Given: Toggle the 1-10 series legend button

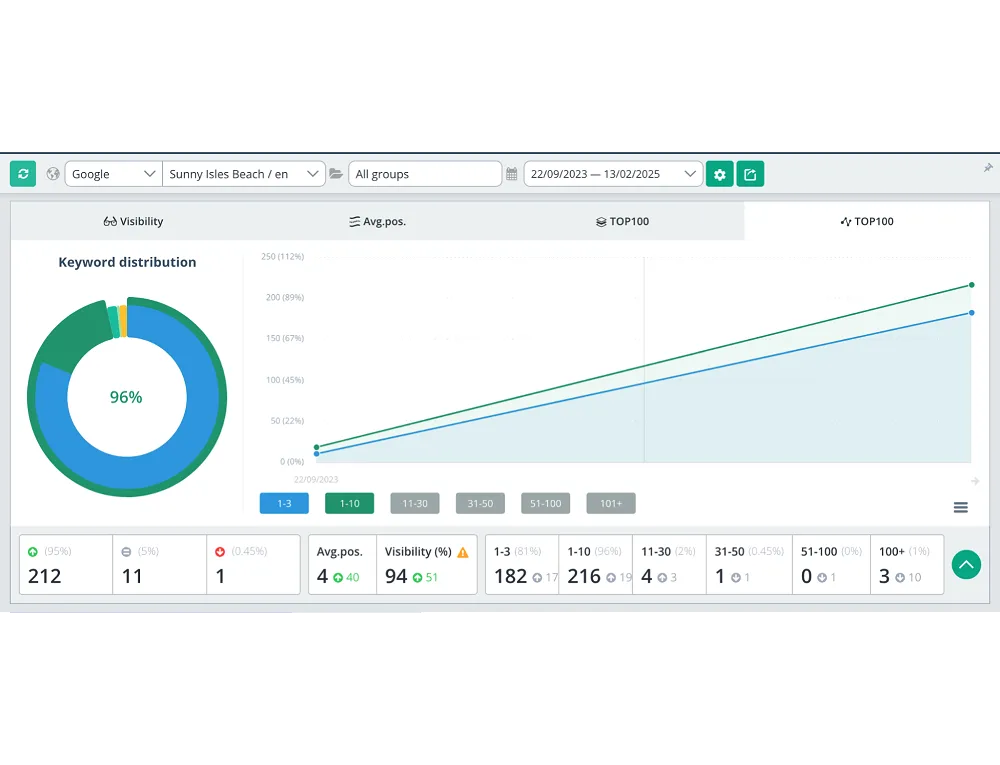Looking at the screenshot, I should (349, 503).
